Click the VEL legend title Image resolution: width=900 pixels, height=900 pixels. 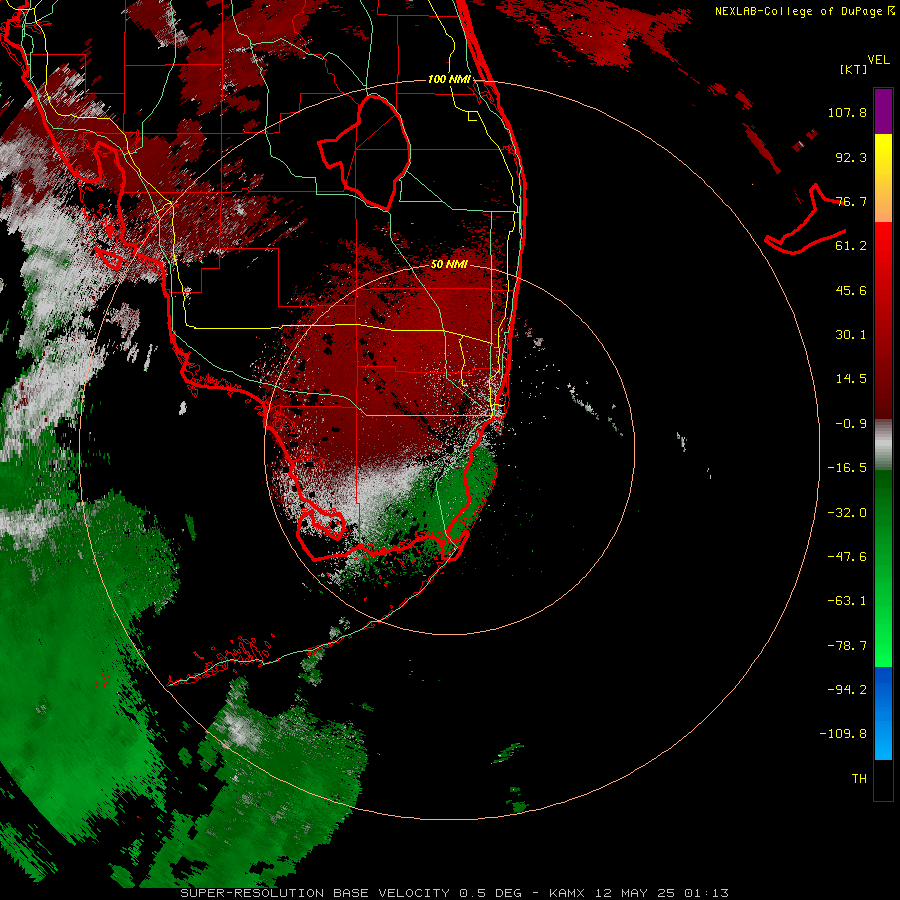coord(879,60)
